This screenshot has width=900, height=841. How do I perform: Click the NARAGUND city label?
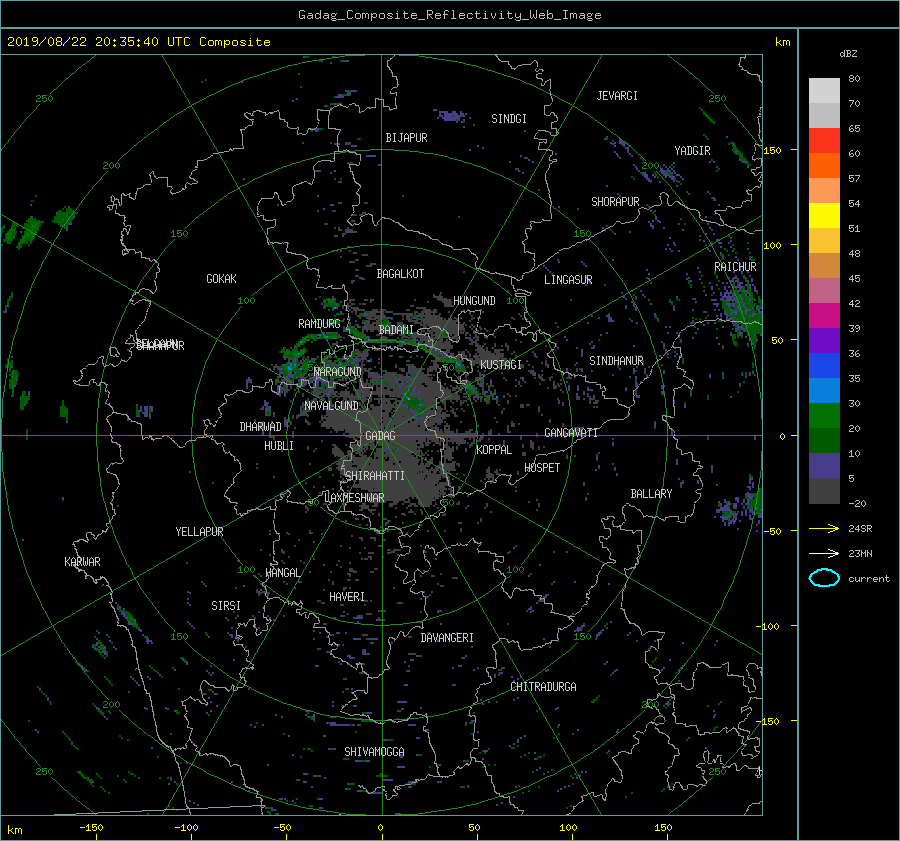click(338, 372)
